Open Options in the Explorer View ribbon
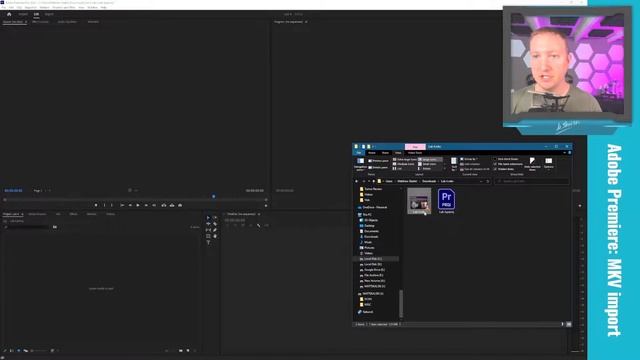The width and height of the screenshot is (640, 360). pos(549,163)
